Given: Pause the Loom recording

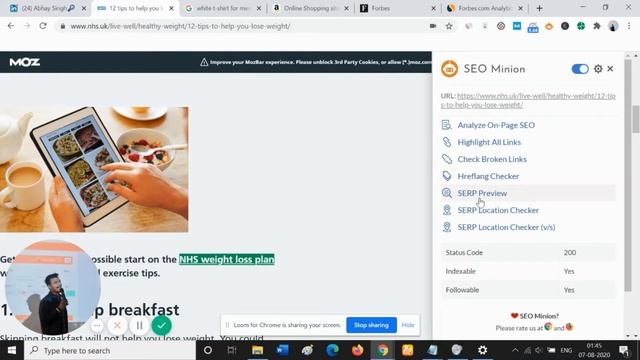Looking at the screenshot, I should pyautogui.click(x=139, y=325).
